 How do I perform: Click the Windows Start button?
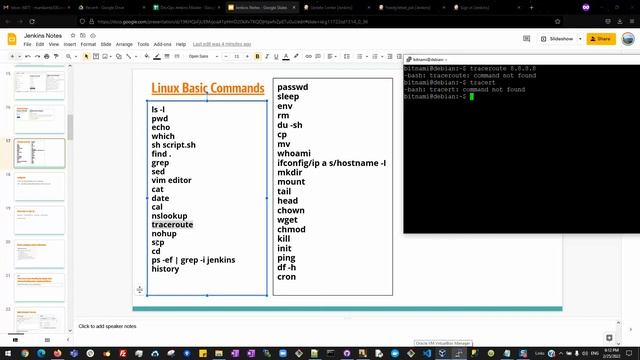(x=8, y=353)
